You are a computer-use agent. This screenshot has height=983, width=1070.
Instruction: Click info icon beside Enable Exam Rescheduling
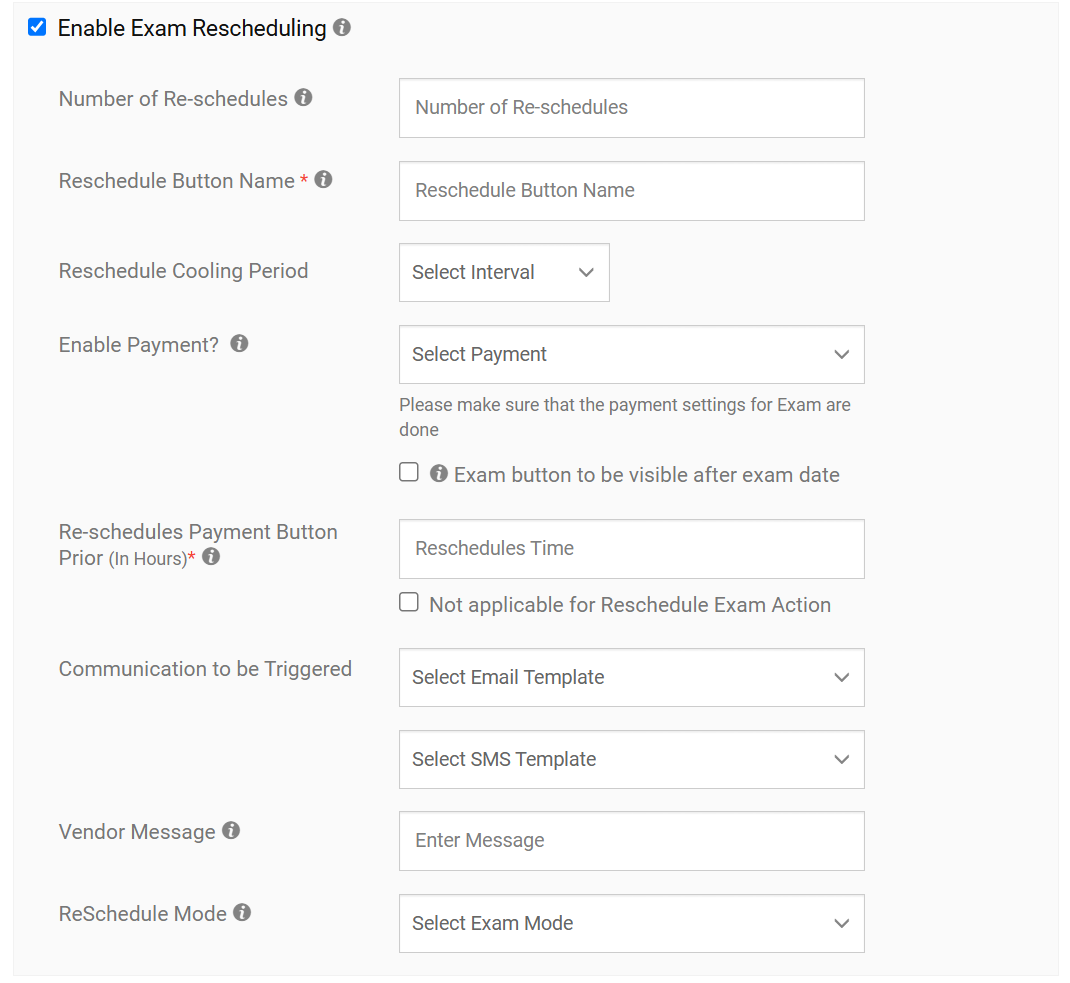(342, 28)
